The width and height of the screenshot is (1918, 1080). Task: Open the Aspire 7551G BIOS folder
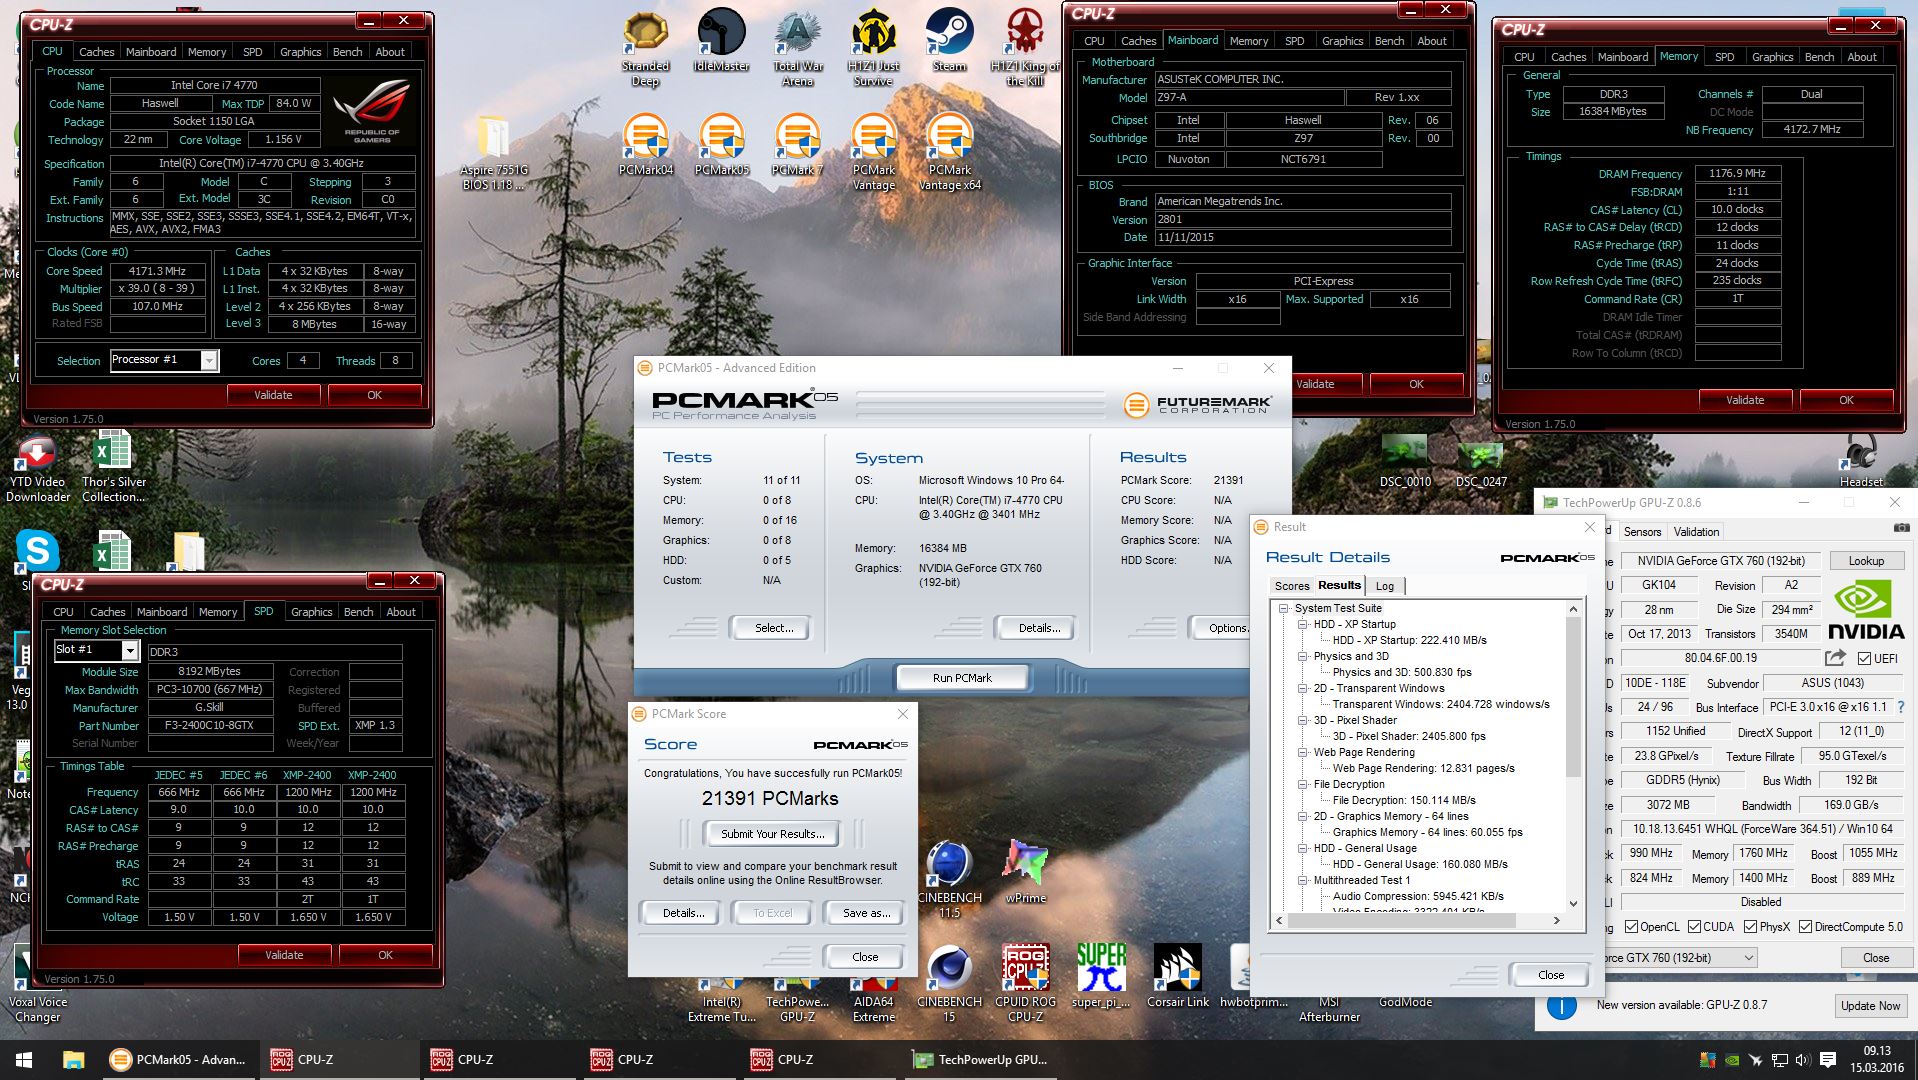493,152
